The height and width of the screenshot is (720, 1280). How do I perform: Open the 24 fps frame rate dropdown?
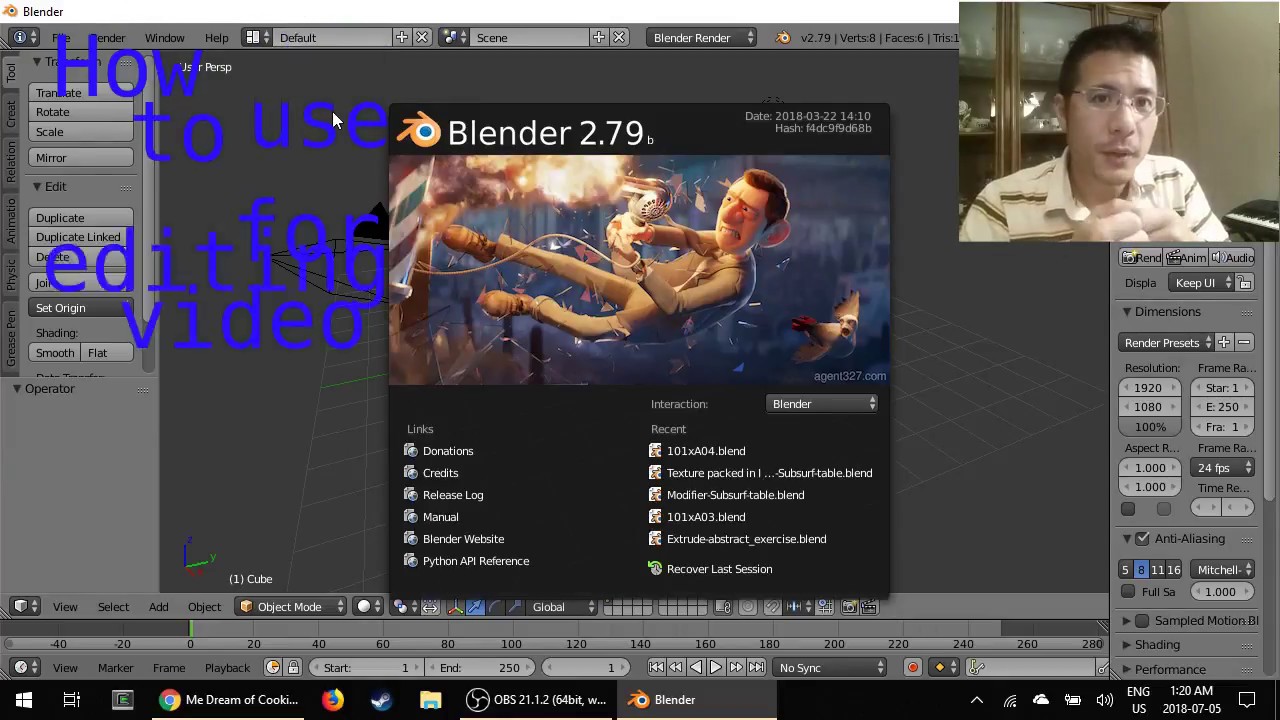click(x=1223, y=467)
